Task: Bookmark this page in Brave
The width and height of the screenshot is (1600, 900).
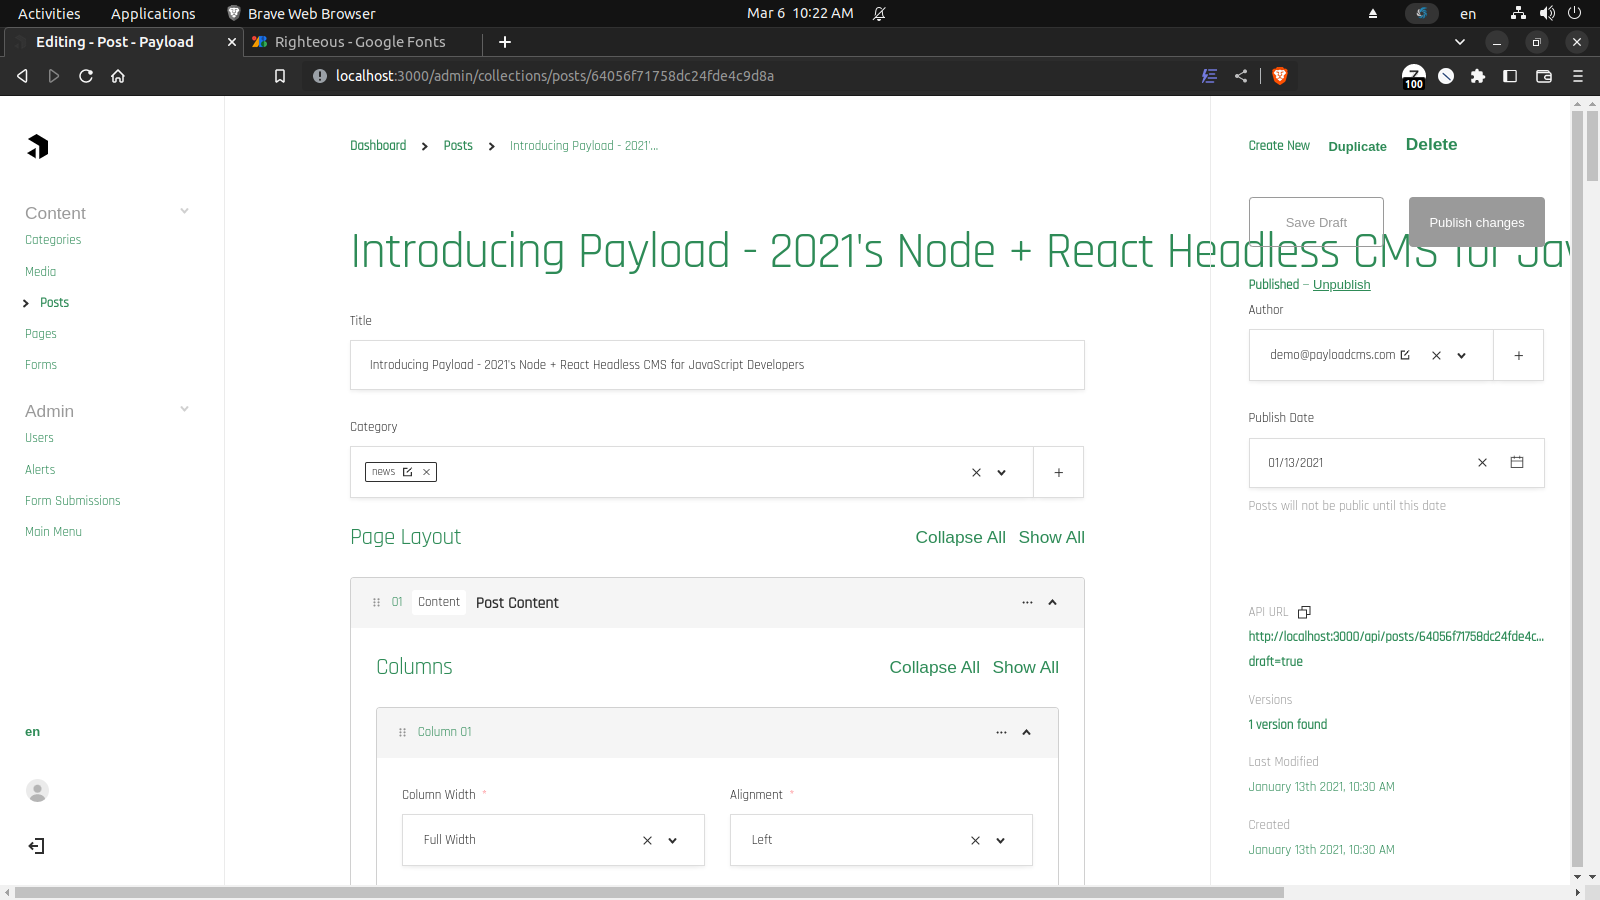Action: coord(280,76)
